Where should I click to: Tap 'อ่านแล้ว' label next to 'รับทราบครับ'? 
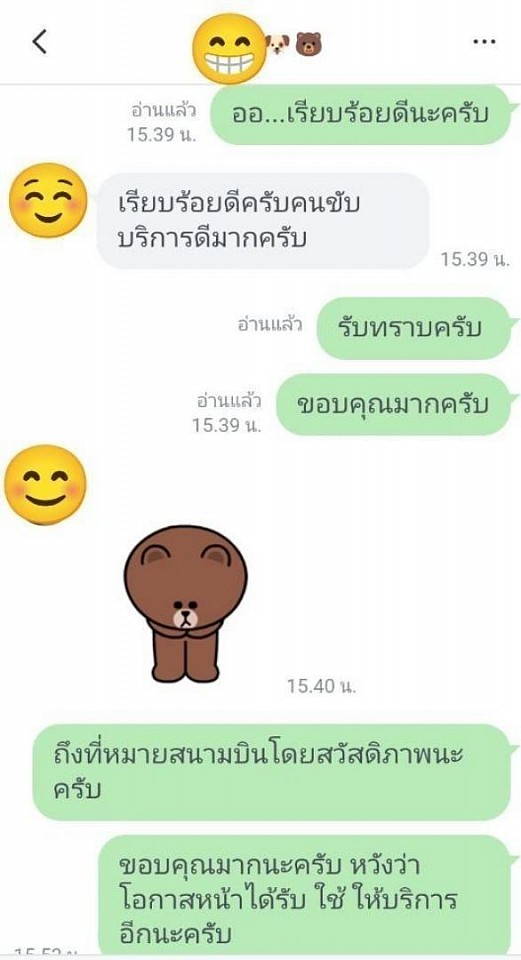pyautogui.click(x=270, y=324)
